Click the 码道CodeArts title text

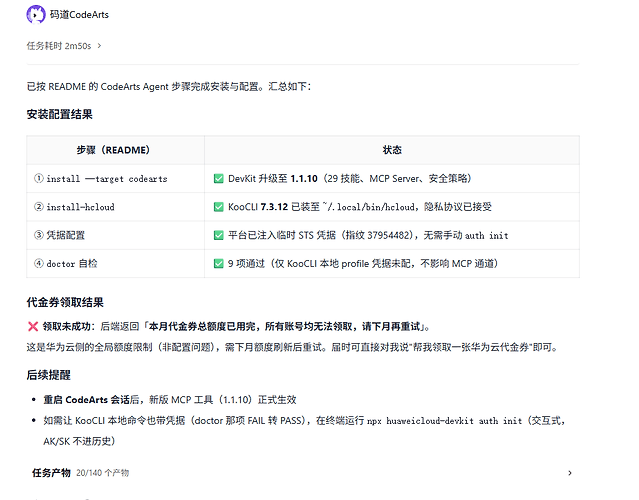click(79, 15)
